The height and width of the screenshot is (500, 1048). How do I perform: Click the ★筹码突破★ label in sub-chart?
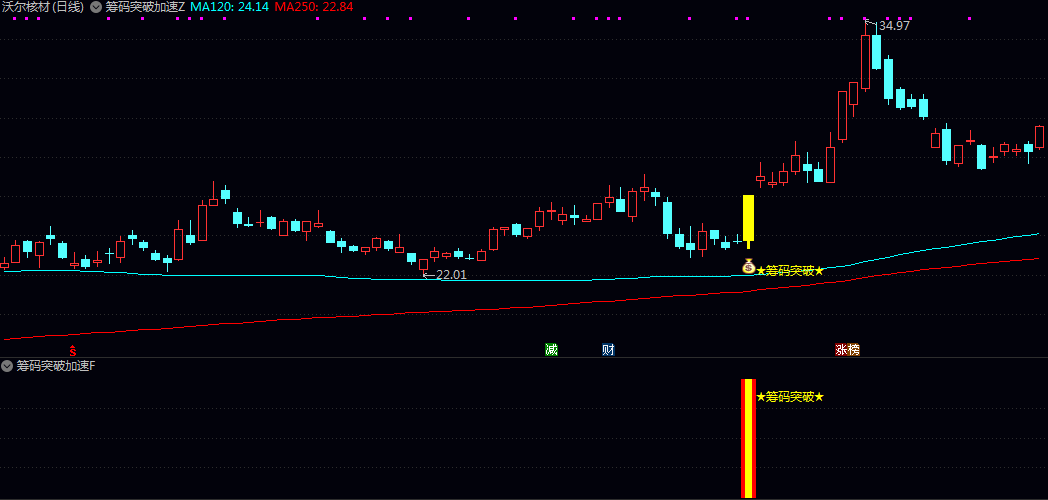(790, 397)
